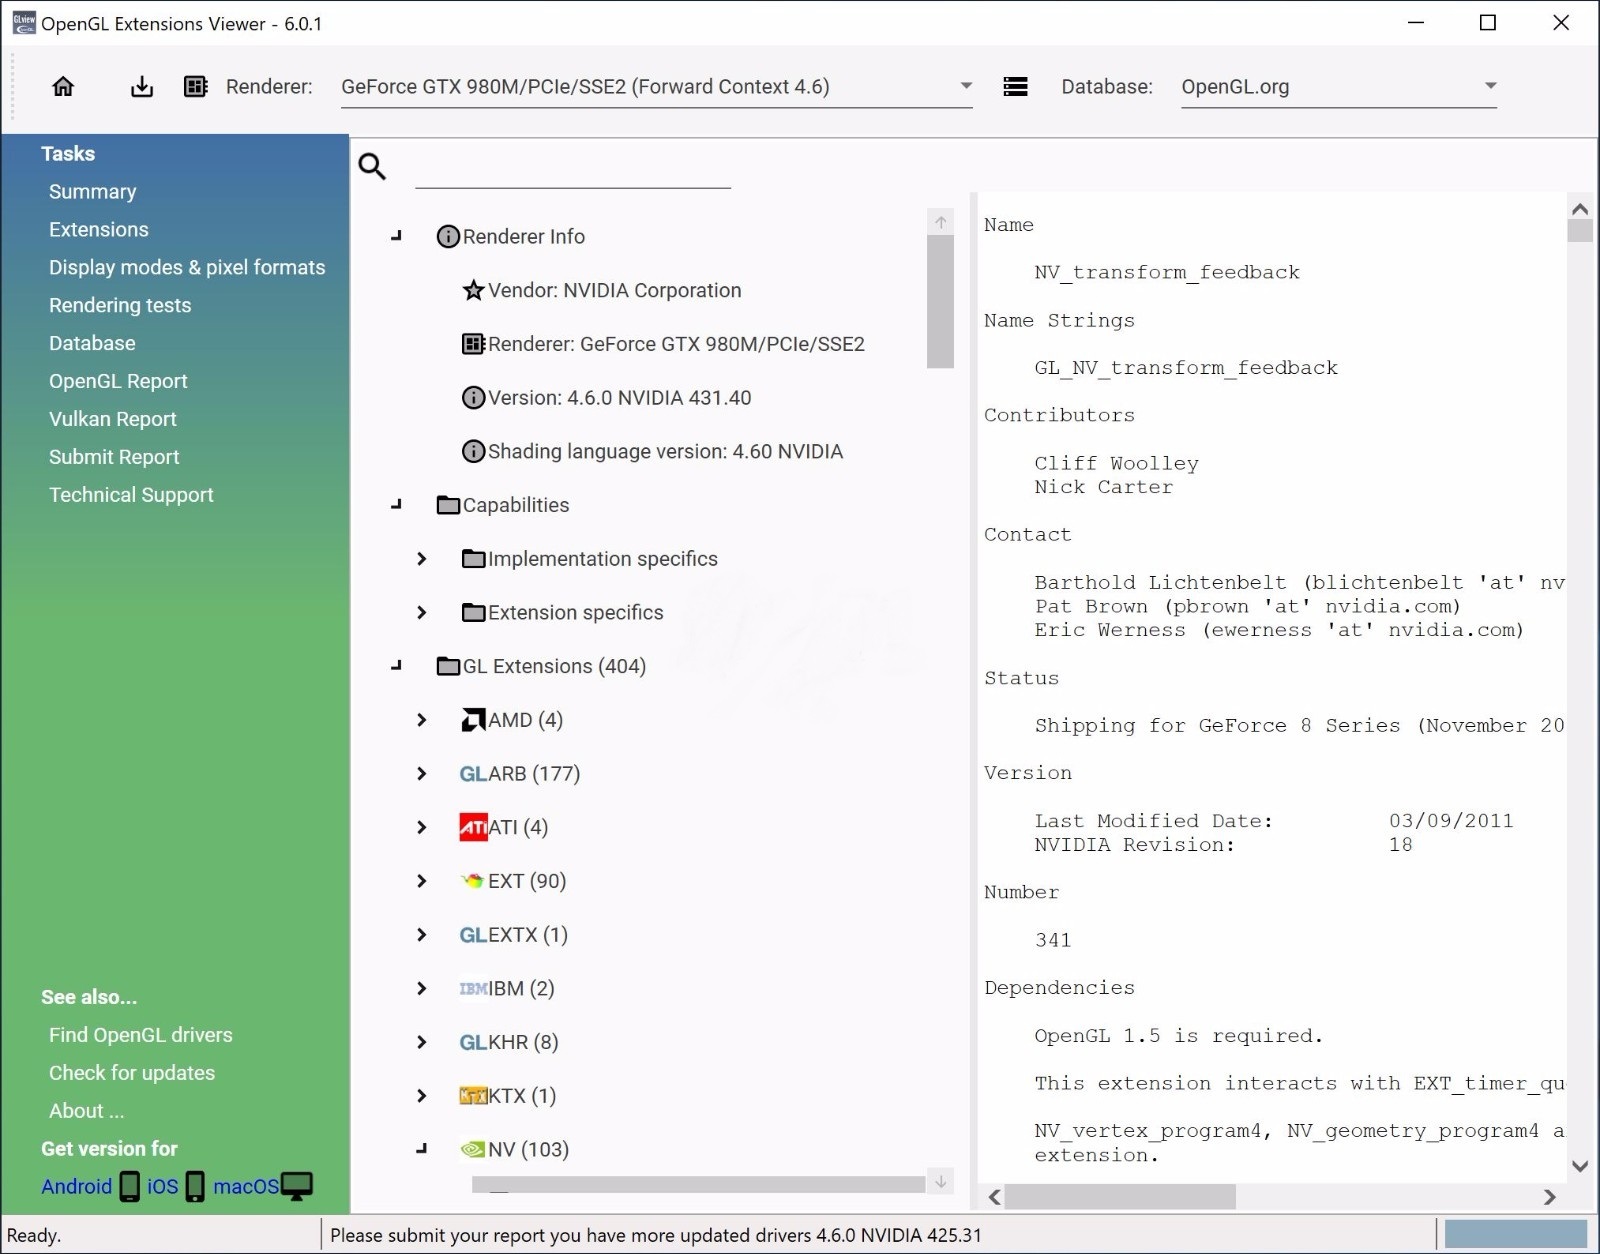Viewport: 1600px width, 1254px height.
Task: Click the KTX logo icon
Action: (x=473, y=1096)
